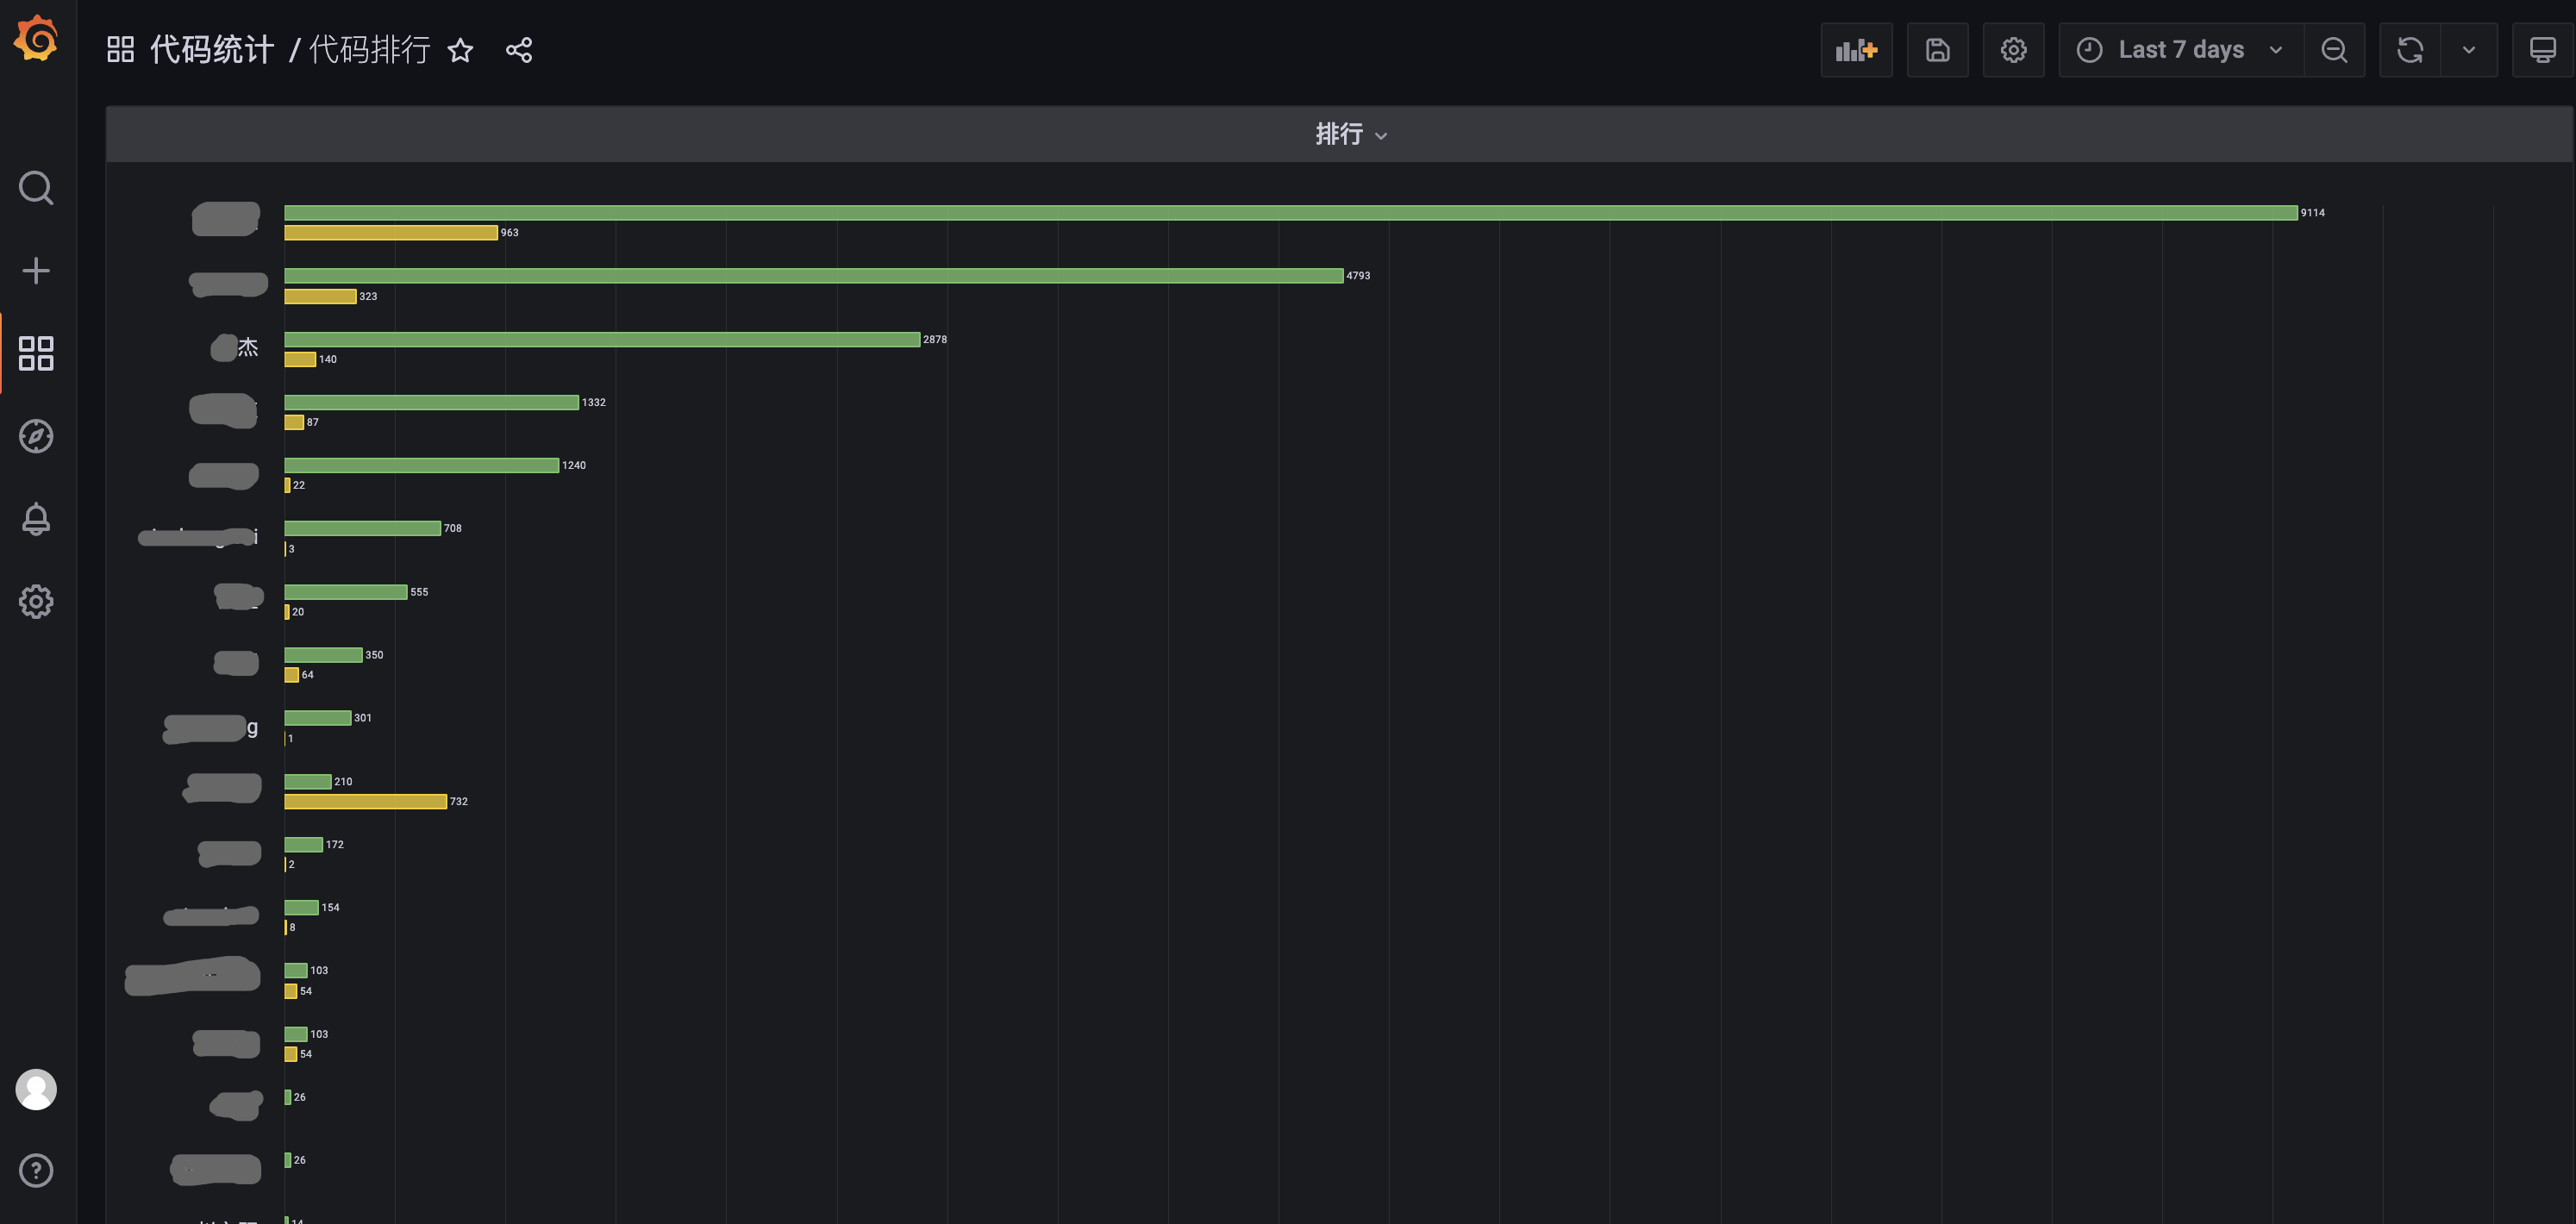Click the dashboard grid icon beside 代码统计
This screenshot has height=1224, width=2576.
[x=121, y=50]
